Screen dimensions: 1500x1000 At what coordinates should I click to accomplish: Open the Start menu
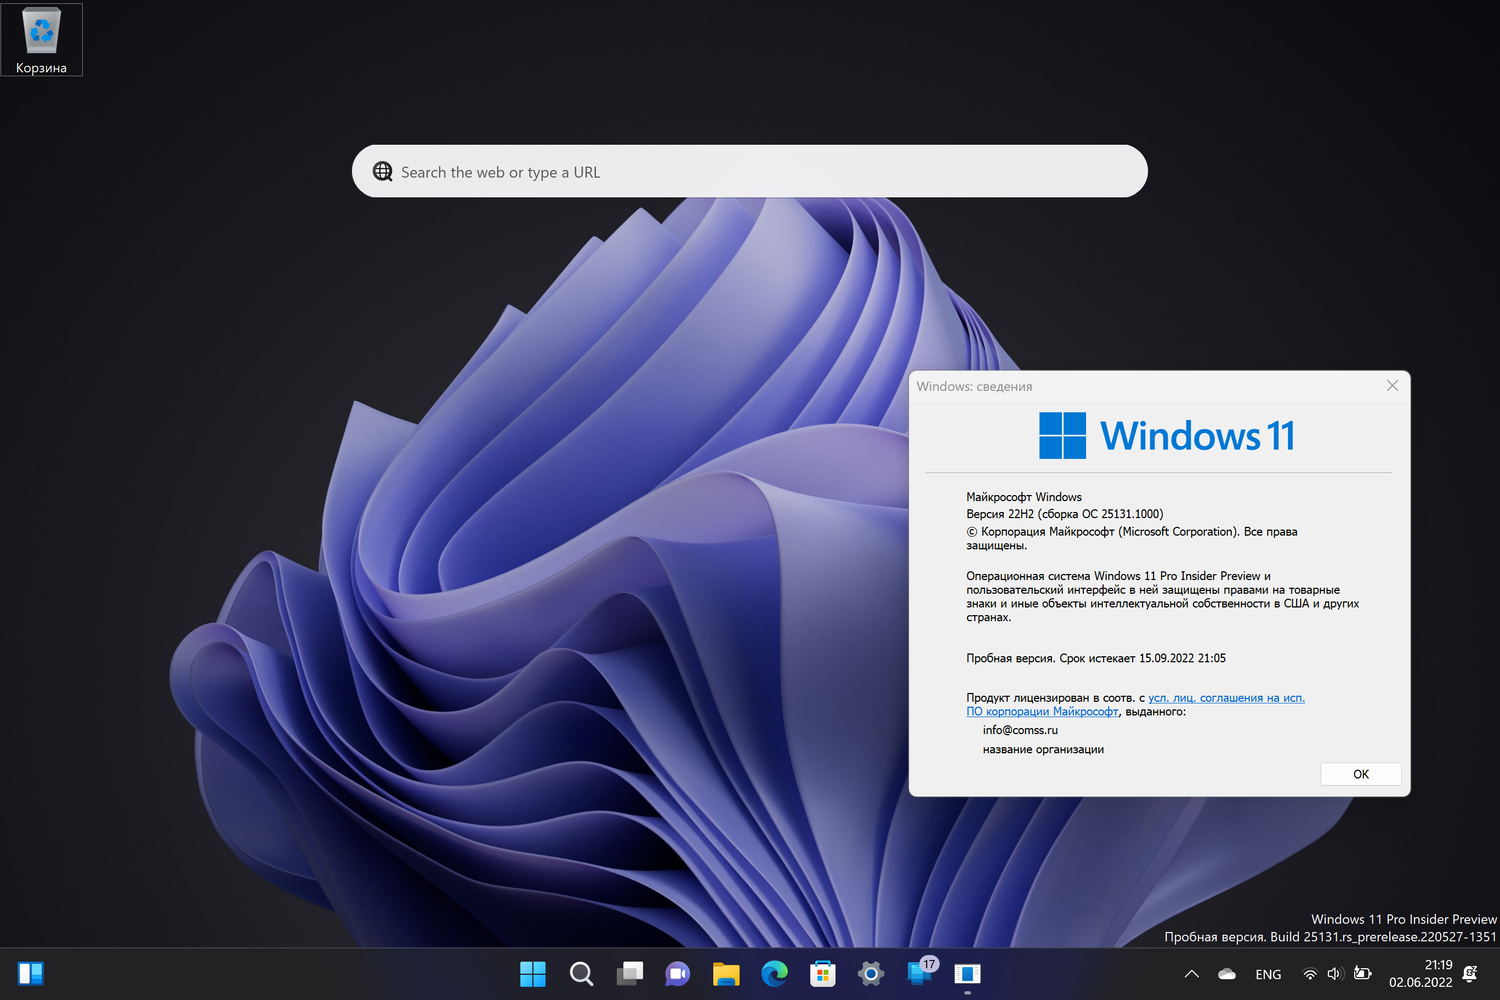(x=533, y=974)
